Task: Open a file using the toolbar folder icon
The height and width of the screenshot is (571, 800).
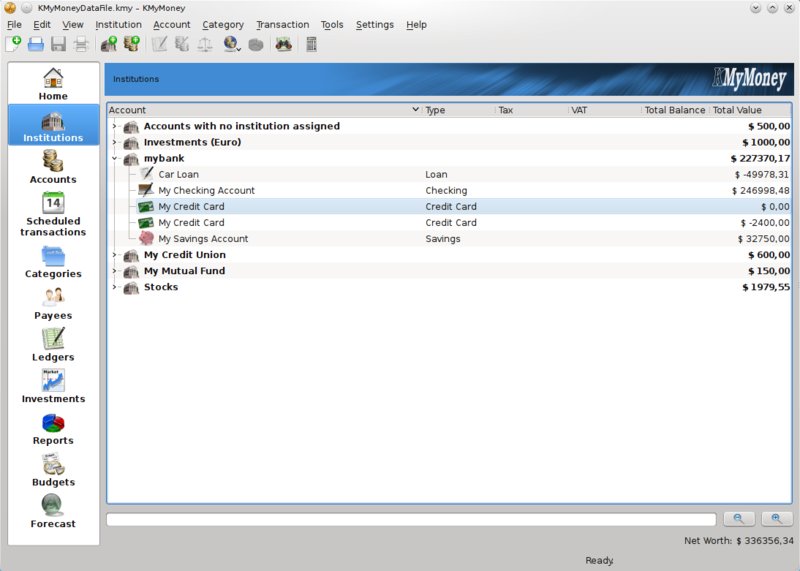Action: tap(35, 44)
